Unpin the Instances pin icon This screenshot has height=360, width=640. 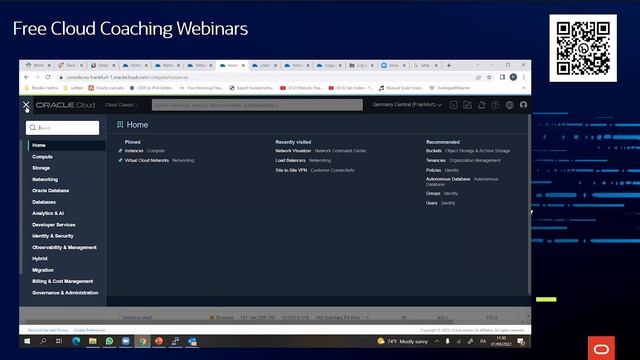tap(120, 151)
